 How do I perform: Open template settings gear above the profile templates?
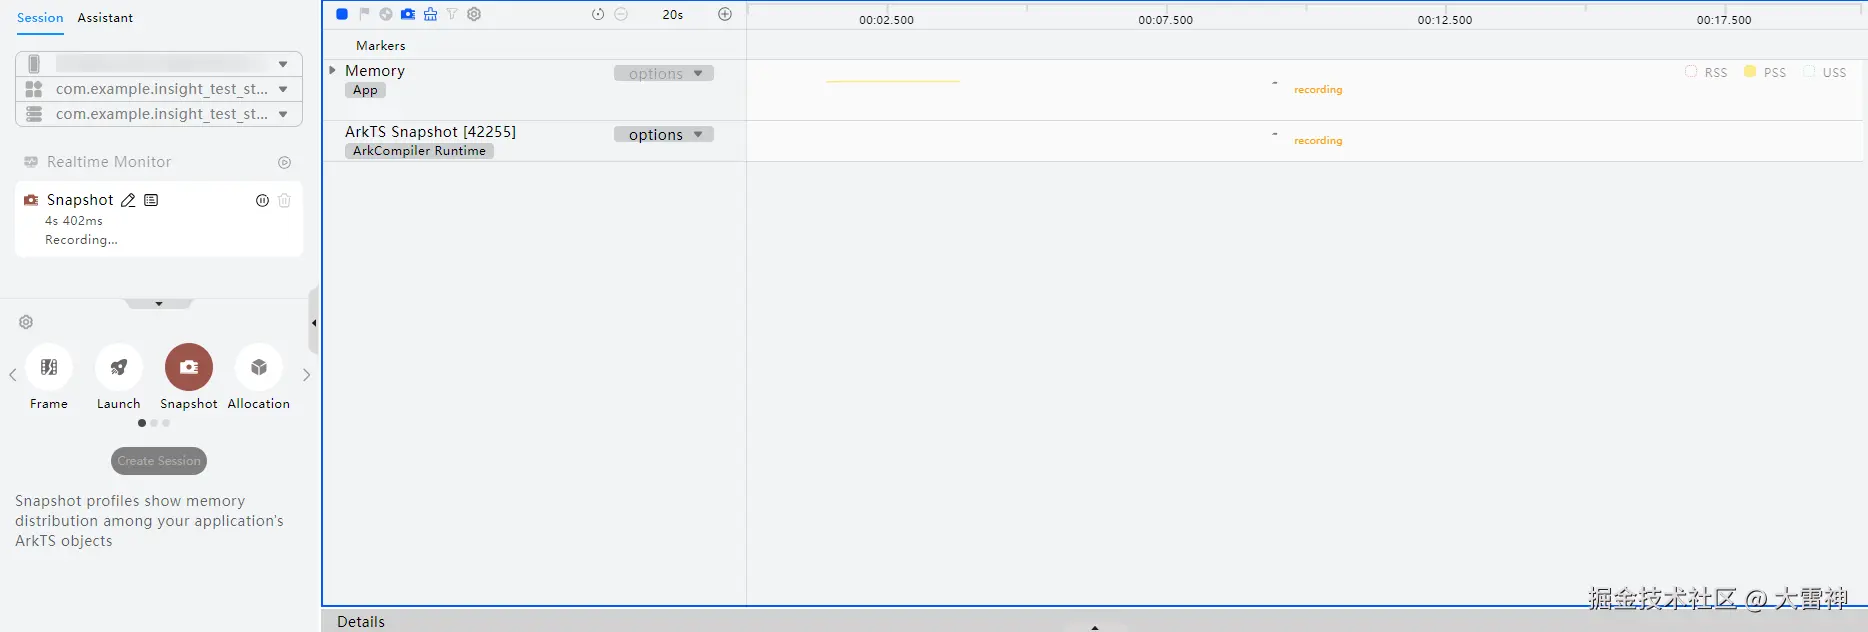26,322
